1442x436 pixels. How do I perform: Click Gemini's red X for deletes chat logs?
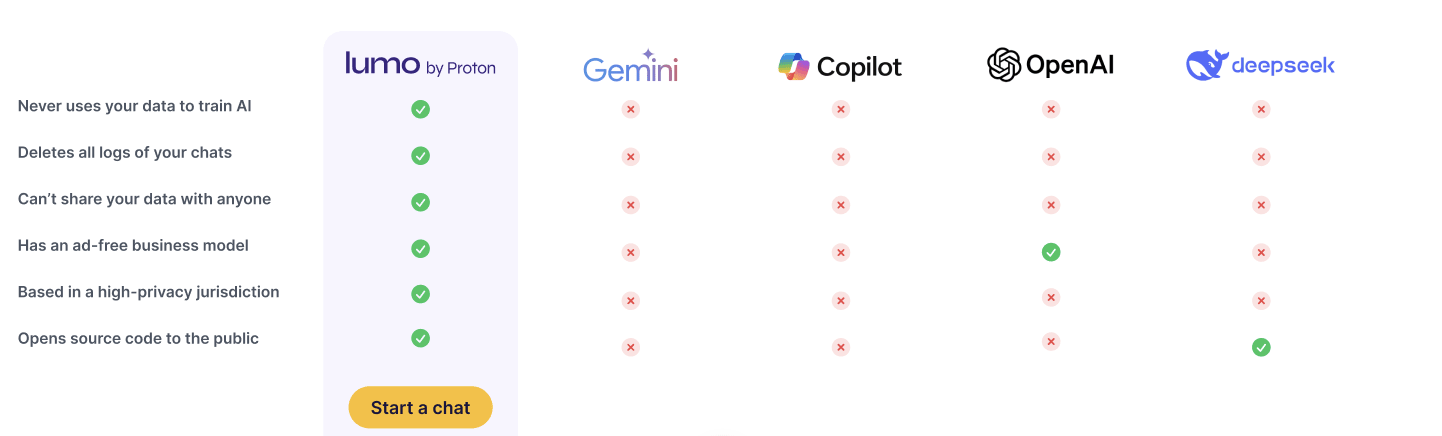pyautogui.click(x=631, y=157)
